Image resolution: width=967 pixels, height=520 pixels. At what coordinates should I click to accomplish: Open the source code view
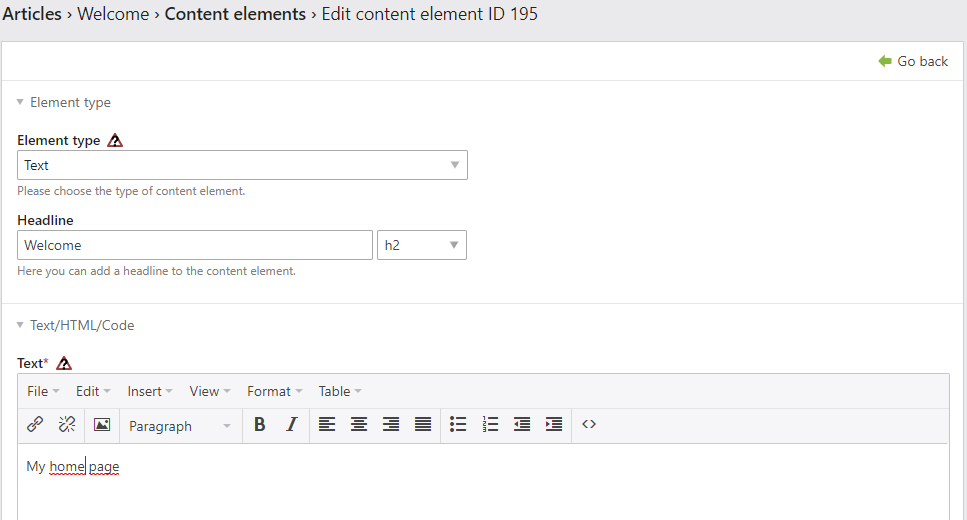click(589, 424)
